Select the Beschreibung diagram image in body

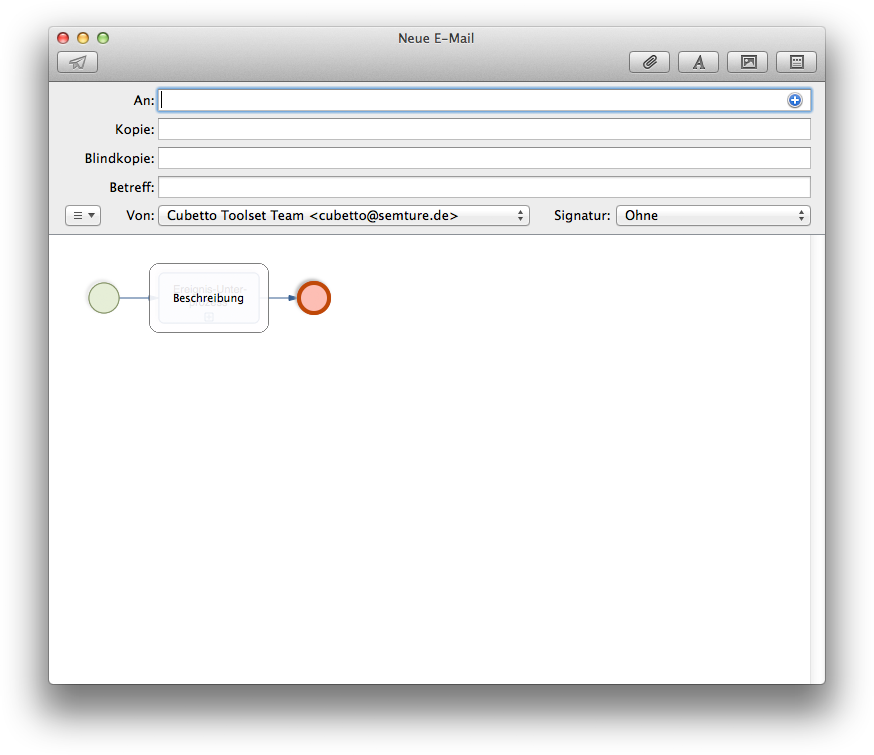click(209, 298)
